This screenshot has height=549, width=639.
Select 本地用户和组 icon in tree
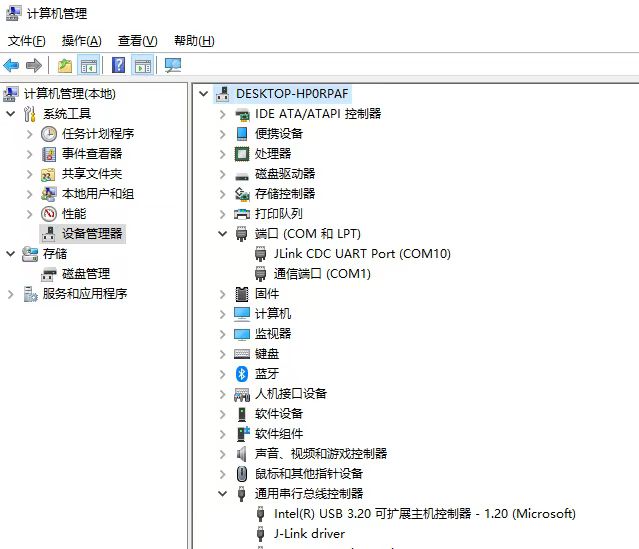click(49, 194)
